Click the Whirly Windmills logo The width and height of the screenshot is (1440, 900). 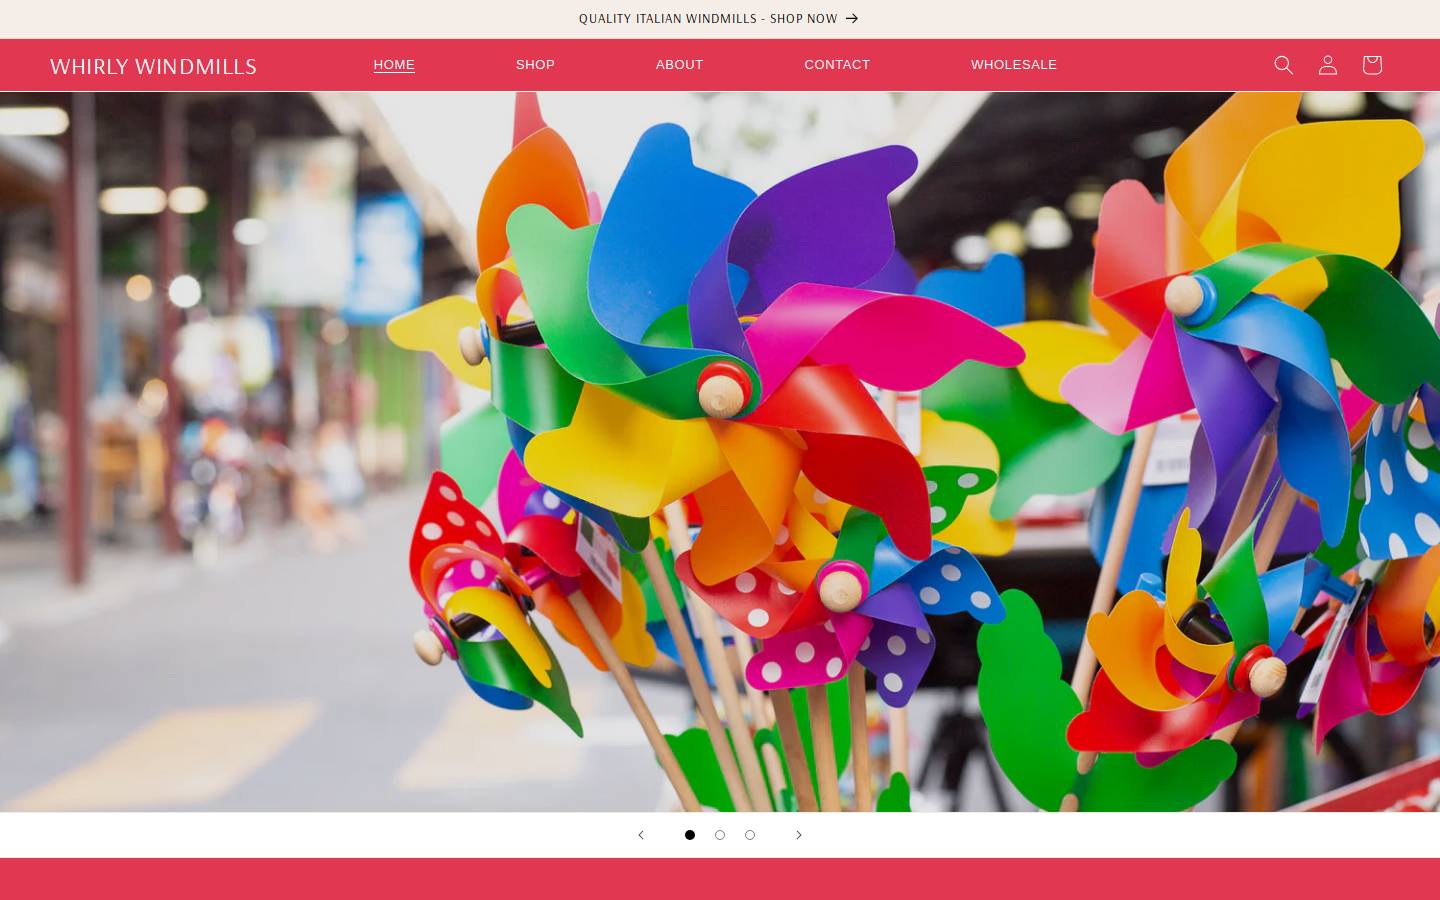tap(153, 66)
